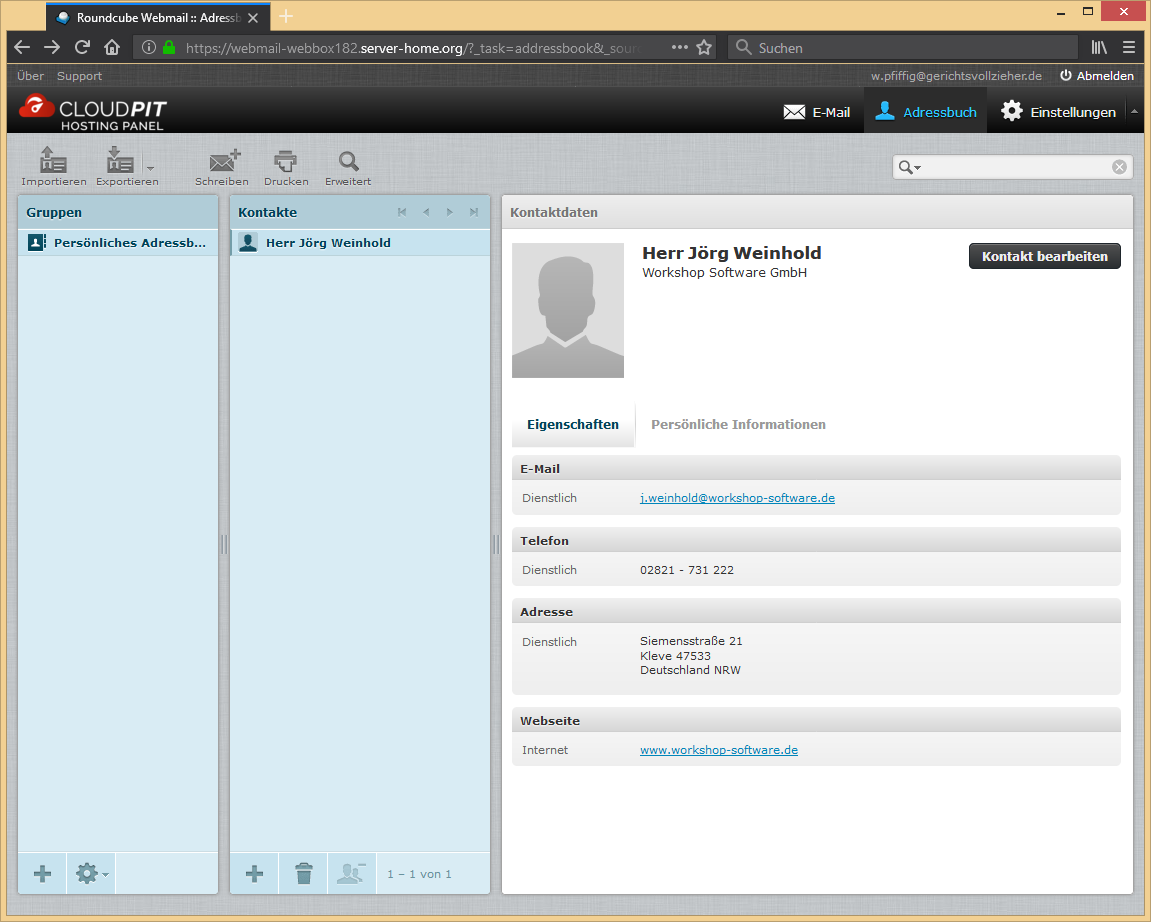Click the Importieren toolbar icon
Screen dimensions: 1151x922
[52, 165]
